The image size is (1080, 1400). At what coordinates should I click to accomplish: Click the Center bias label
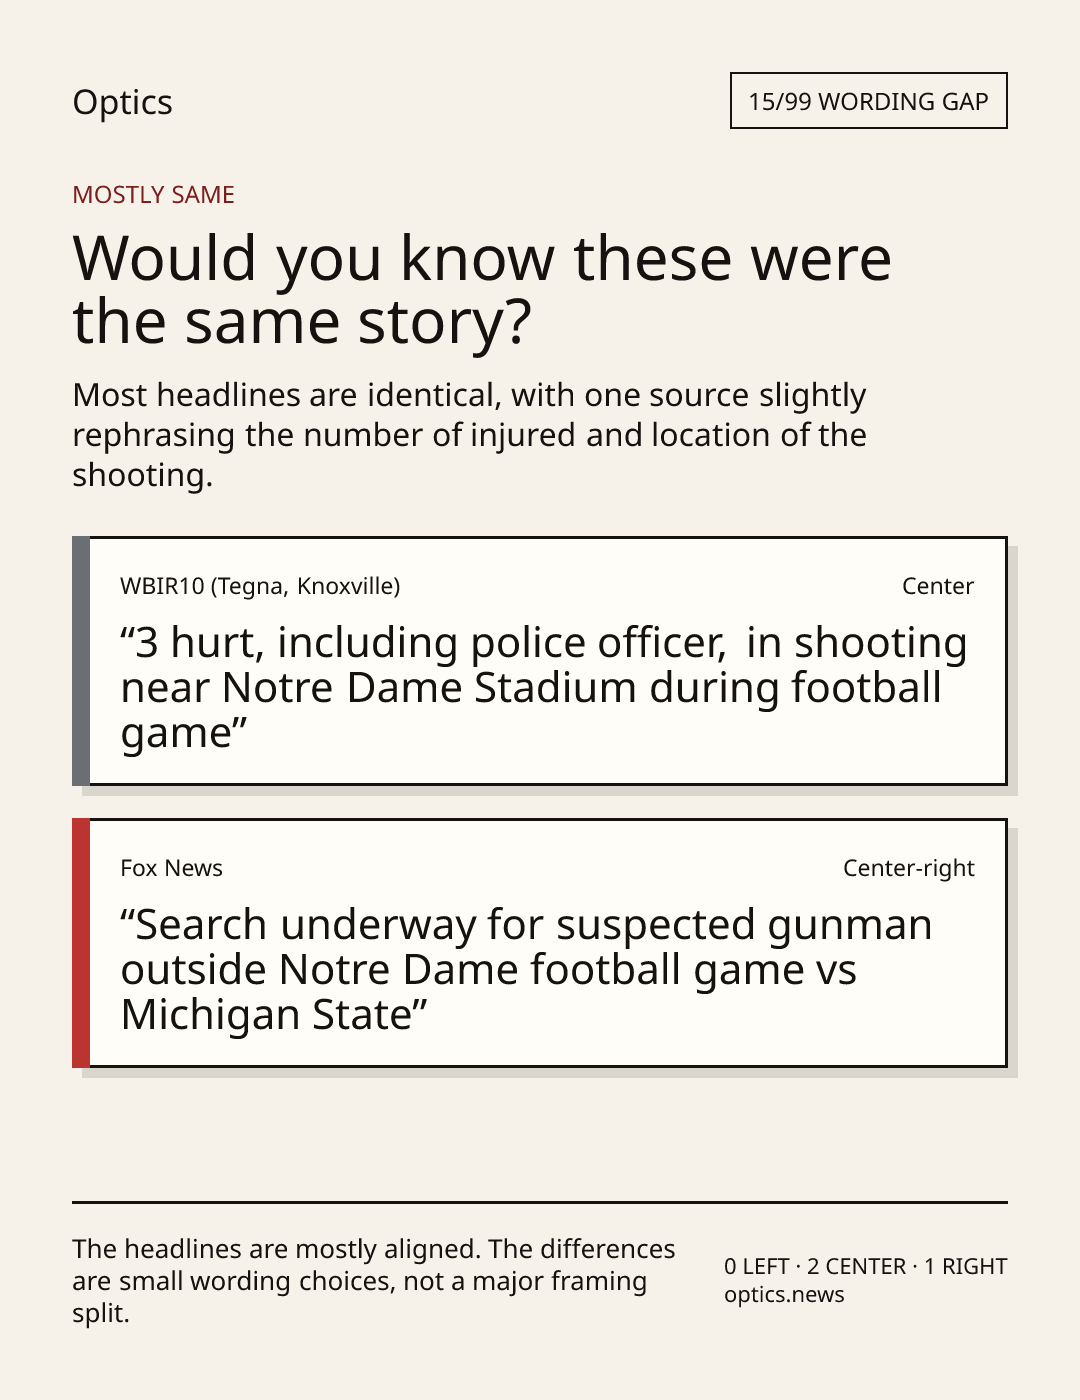click(938, 586)
